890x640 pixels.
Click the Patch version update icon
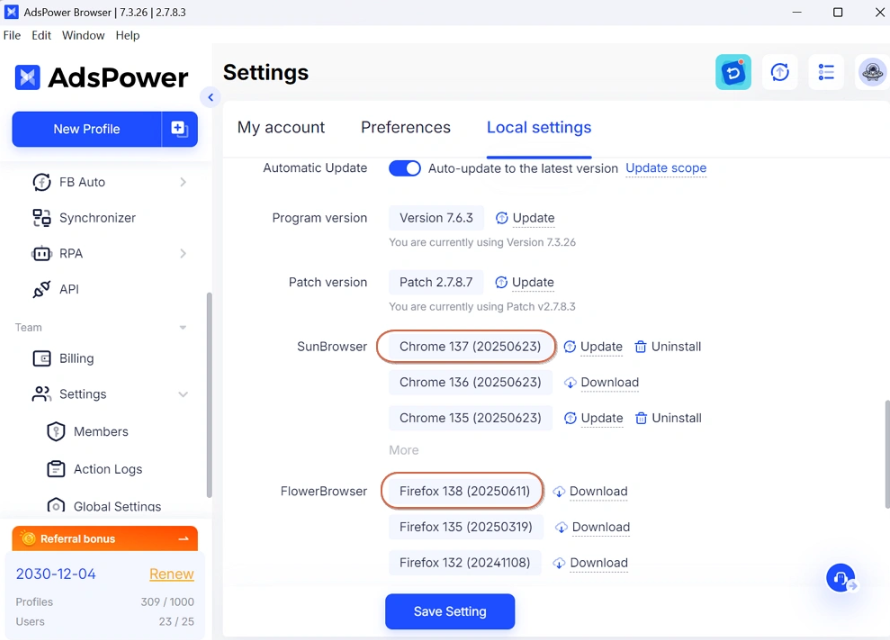[x=501, y=282]
